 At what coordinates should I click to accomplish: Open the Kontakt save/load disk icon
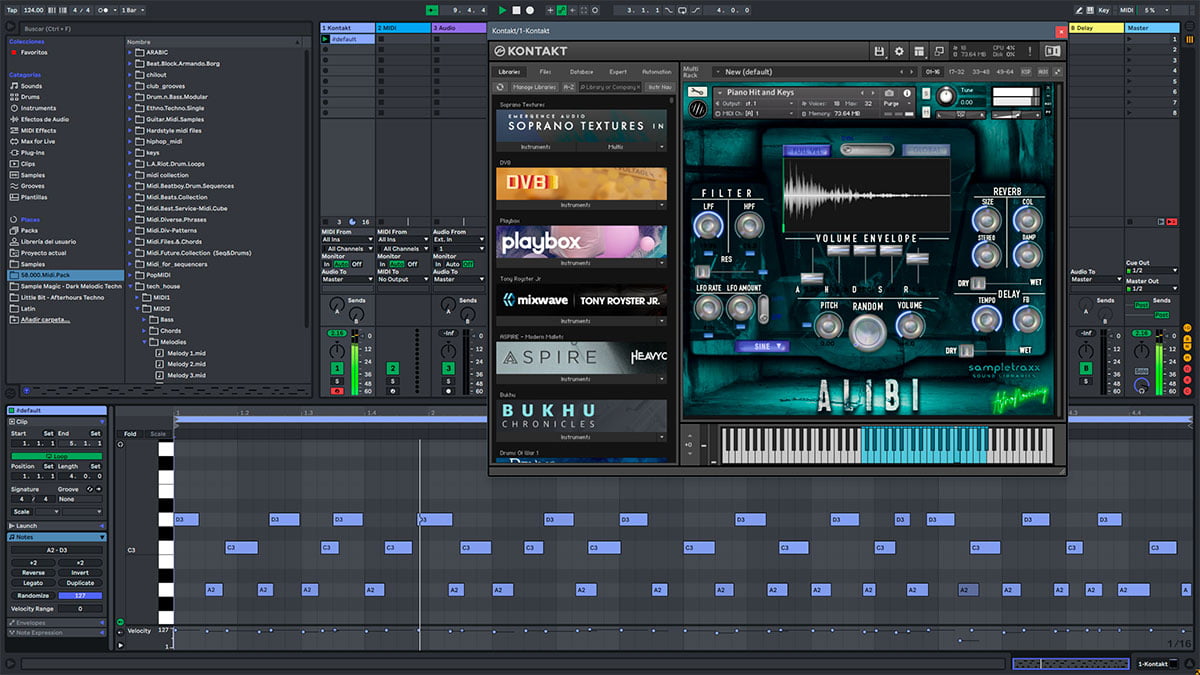click(x=879, y=51)
